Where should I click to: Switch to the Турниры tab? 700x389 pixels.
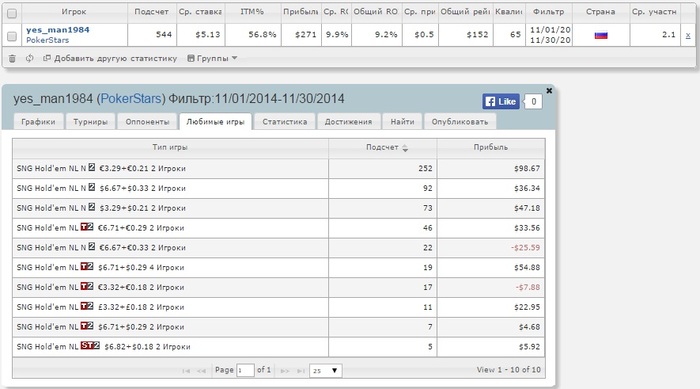(x=91, y=121)
